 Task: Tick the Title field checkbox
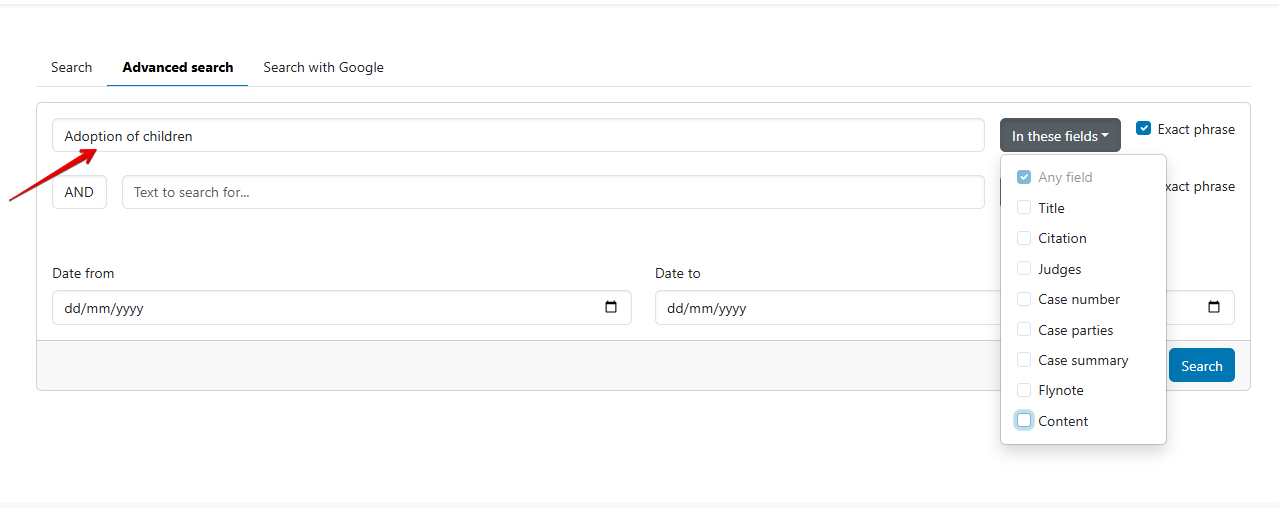pyautogui.click(x=1024, y=208)
